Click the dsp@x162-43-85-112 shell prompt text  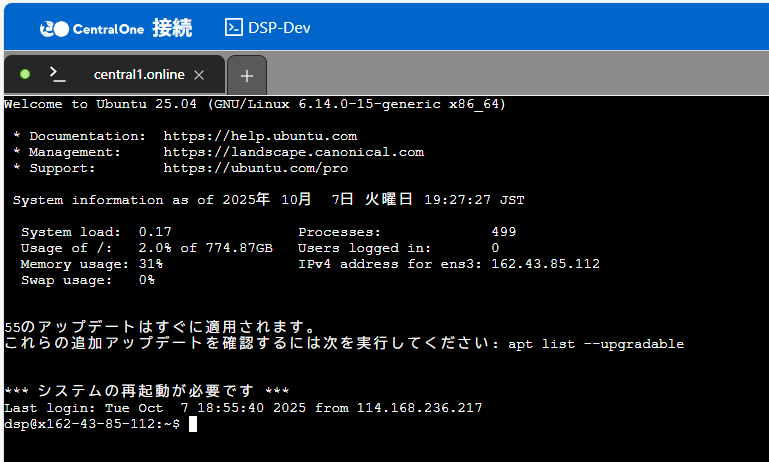pos(91,424)
